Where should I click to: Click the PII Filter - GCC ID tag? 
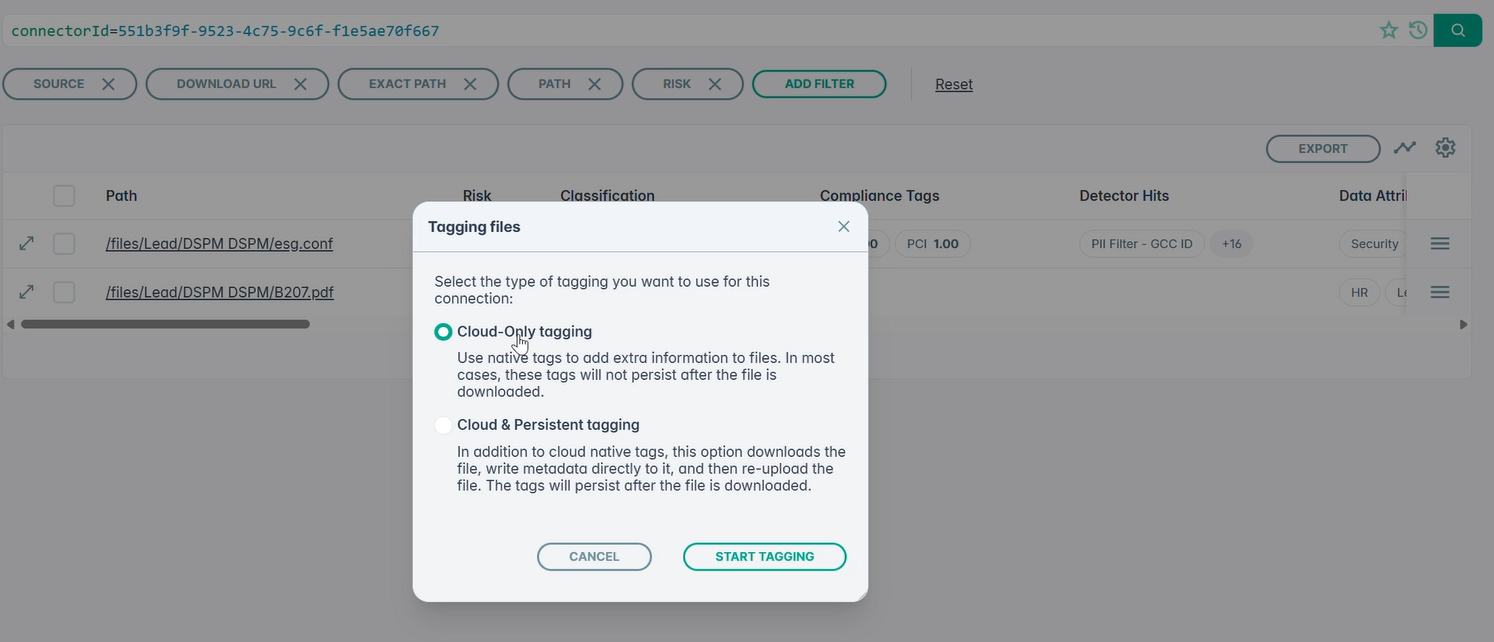(x=1141, y=244)
